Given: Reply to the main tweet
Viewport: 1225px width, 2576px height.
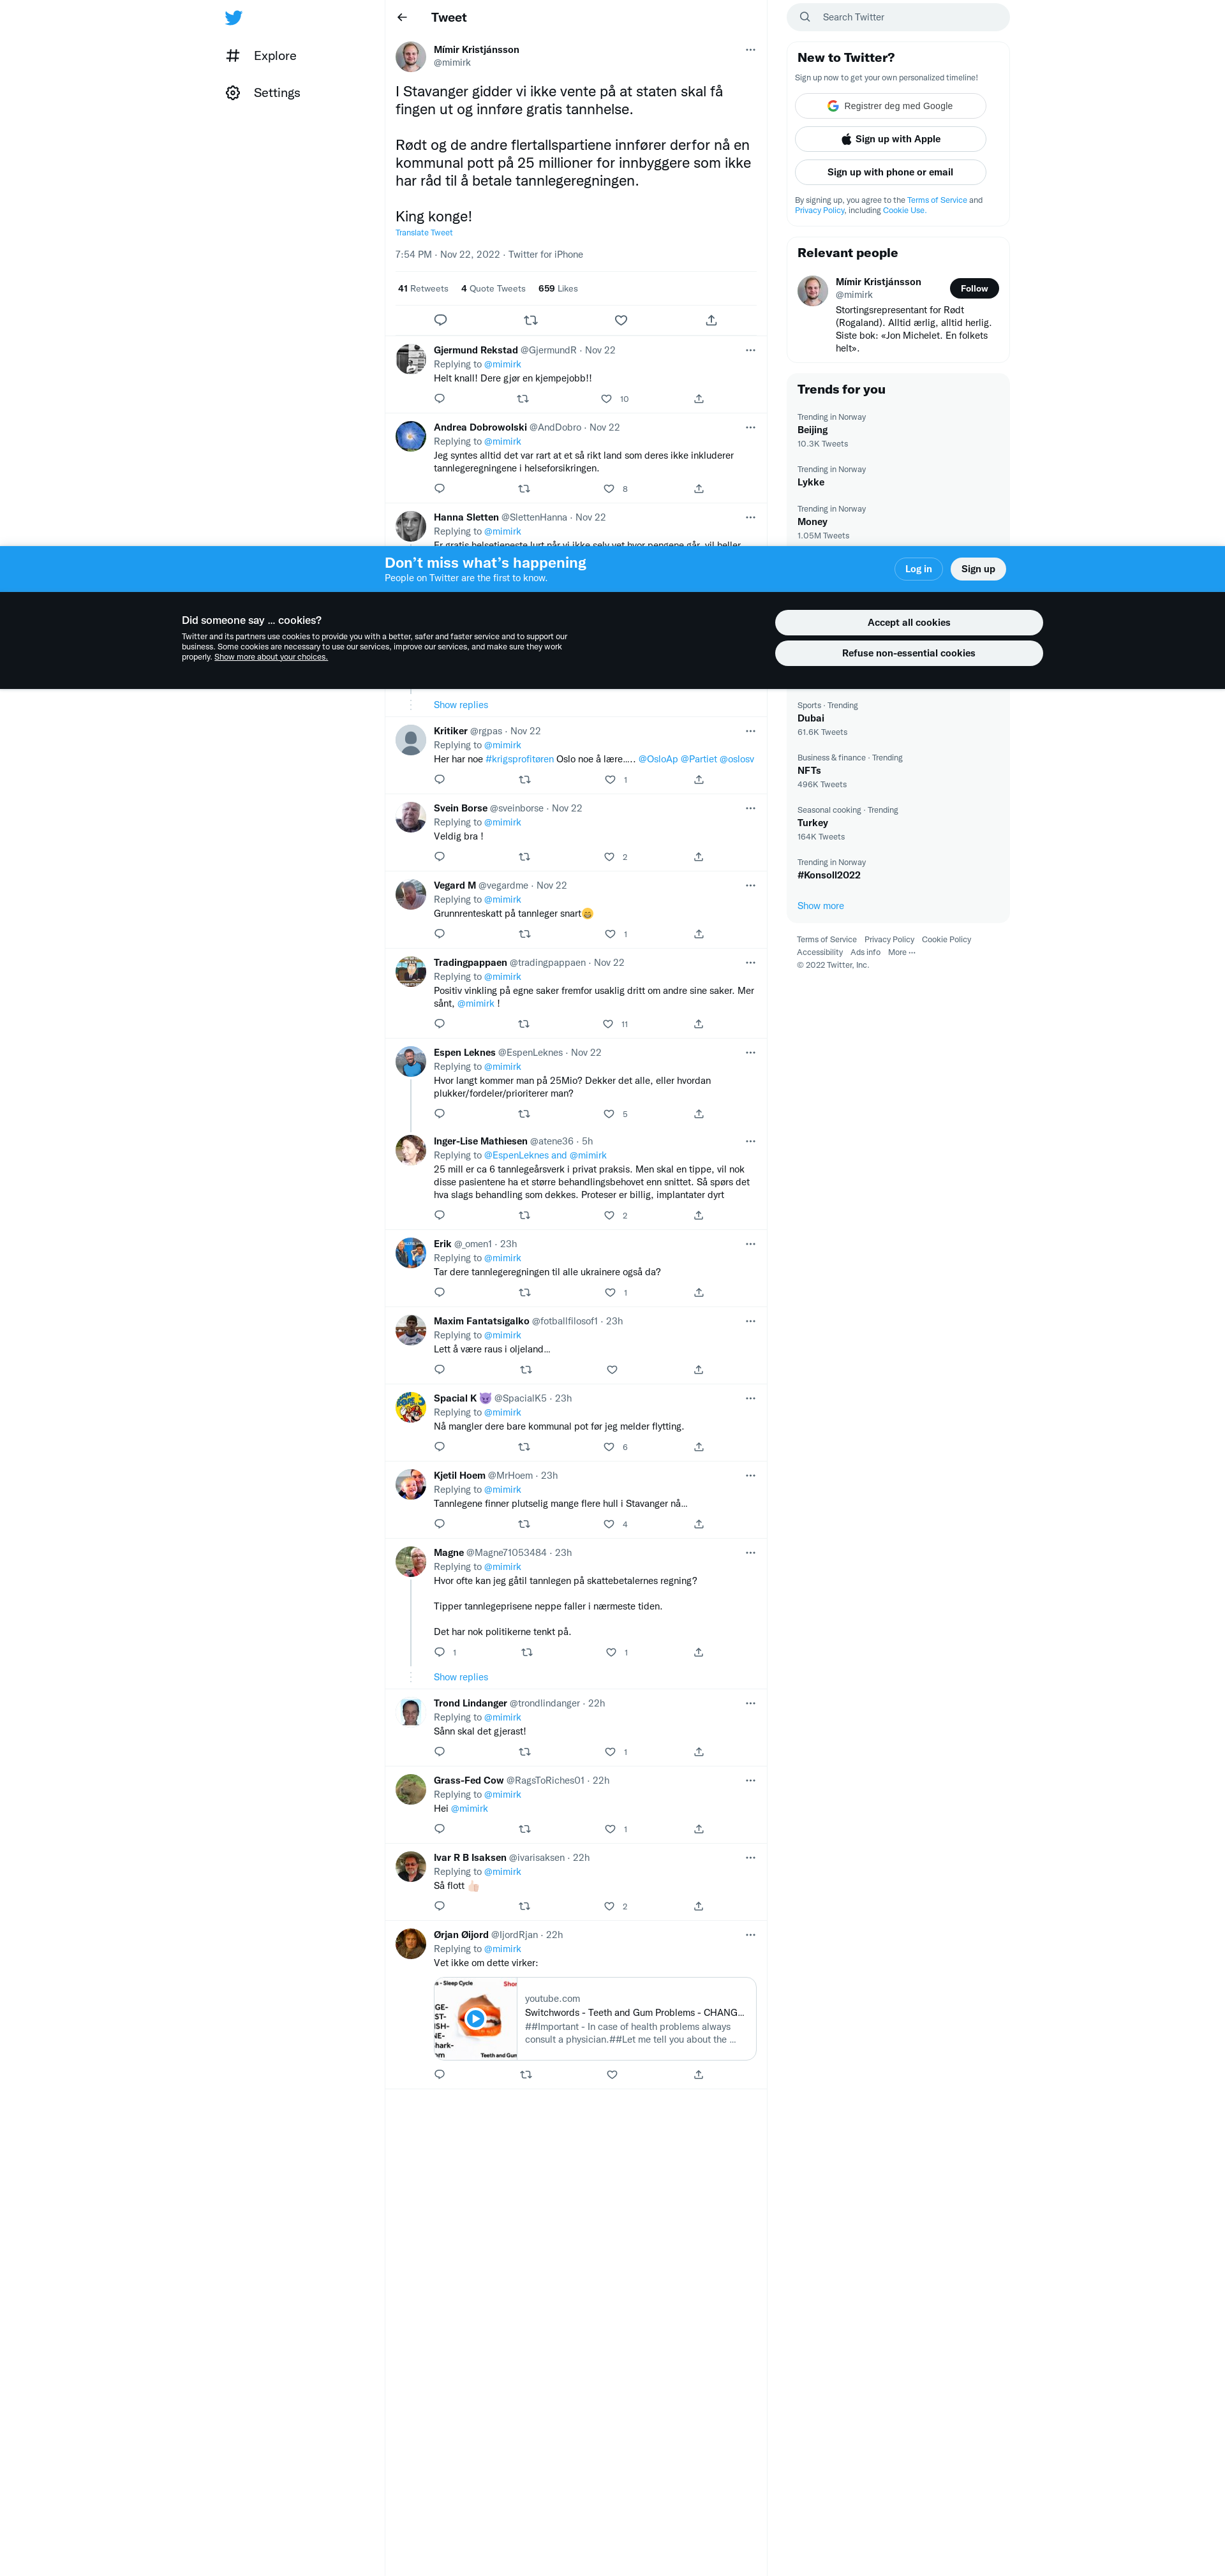Looking at the screenshot, I should tap(440, 320).
